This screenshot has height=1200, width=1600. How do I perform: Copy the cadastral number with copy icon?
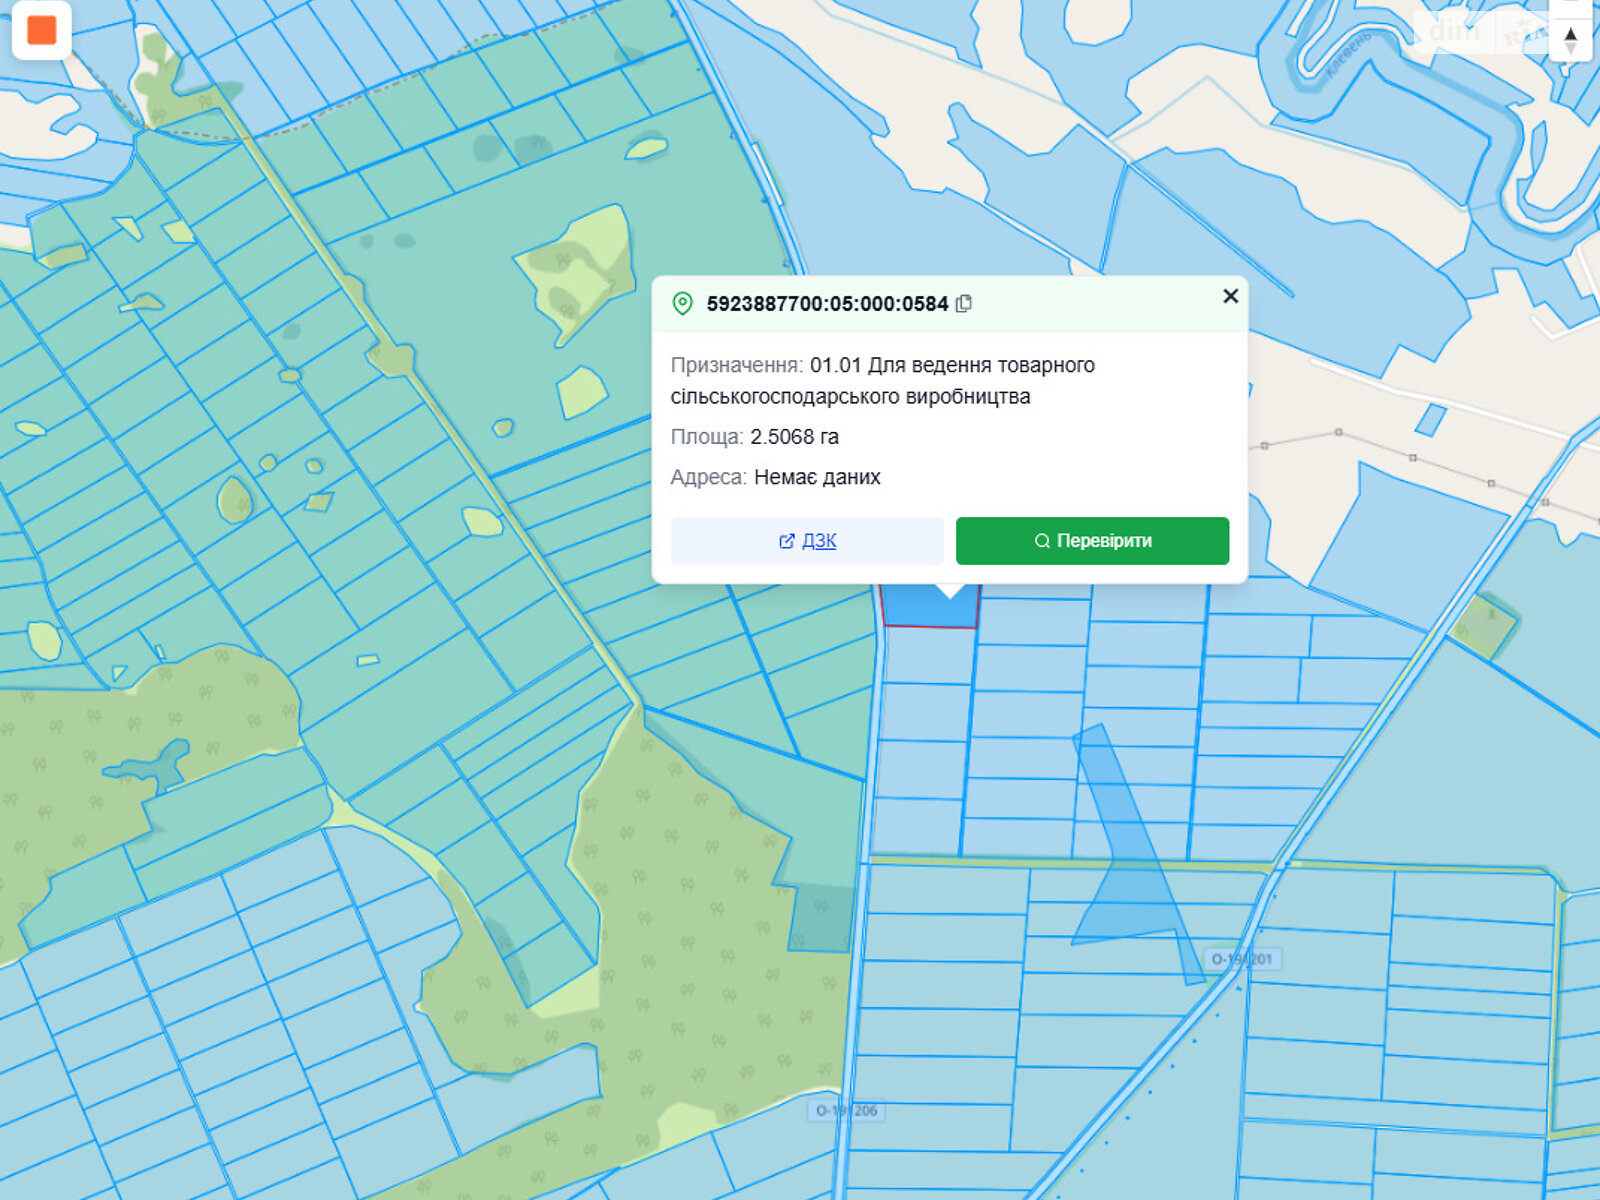(x=964, y=304)
